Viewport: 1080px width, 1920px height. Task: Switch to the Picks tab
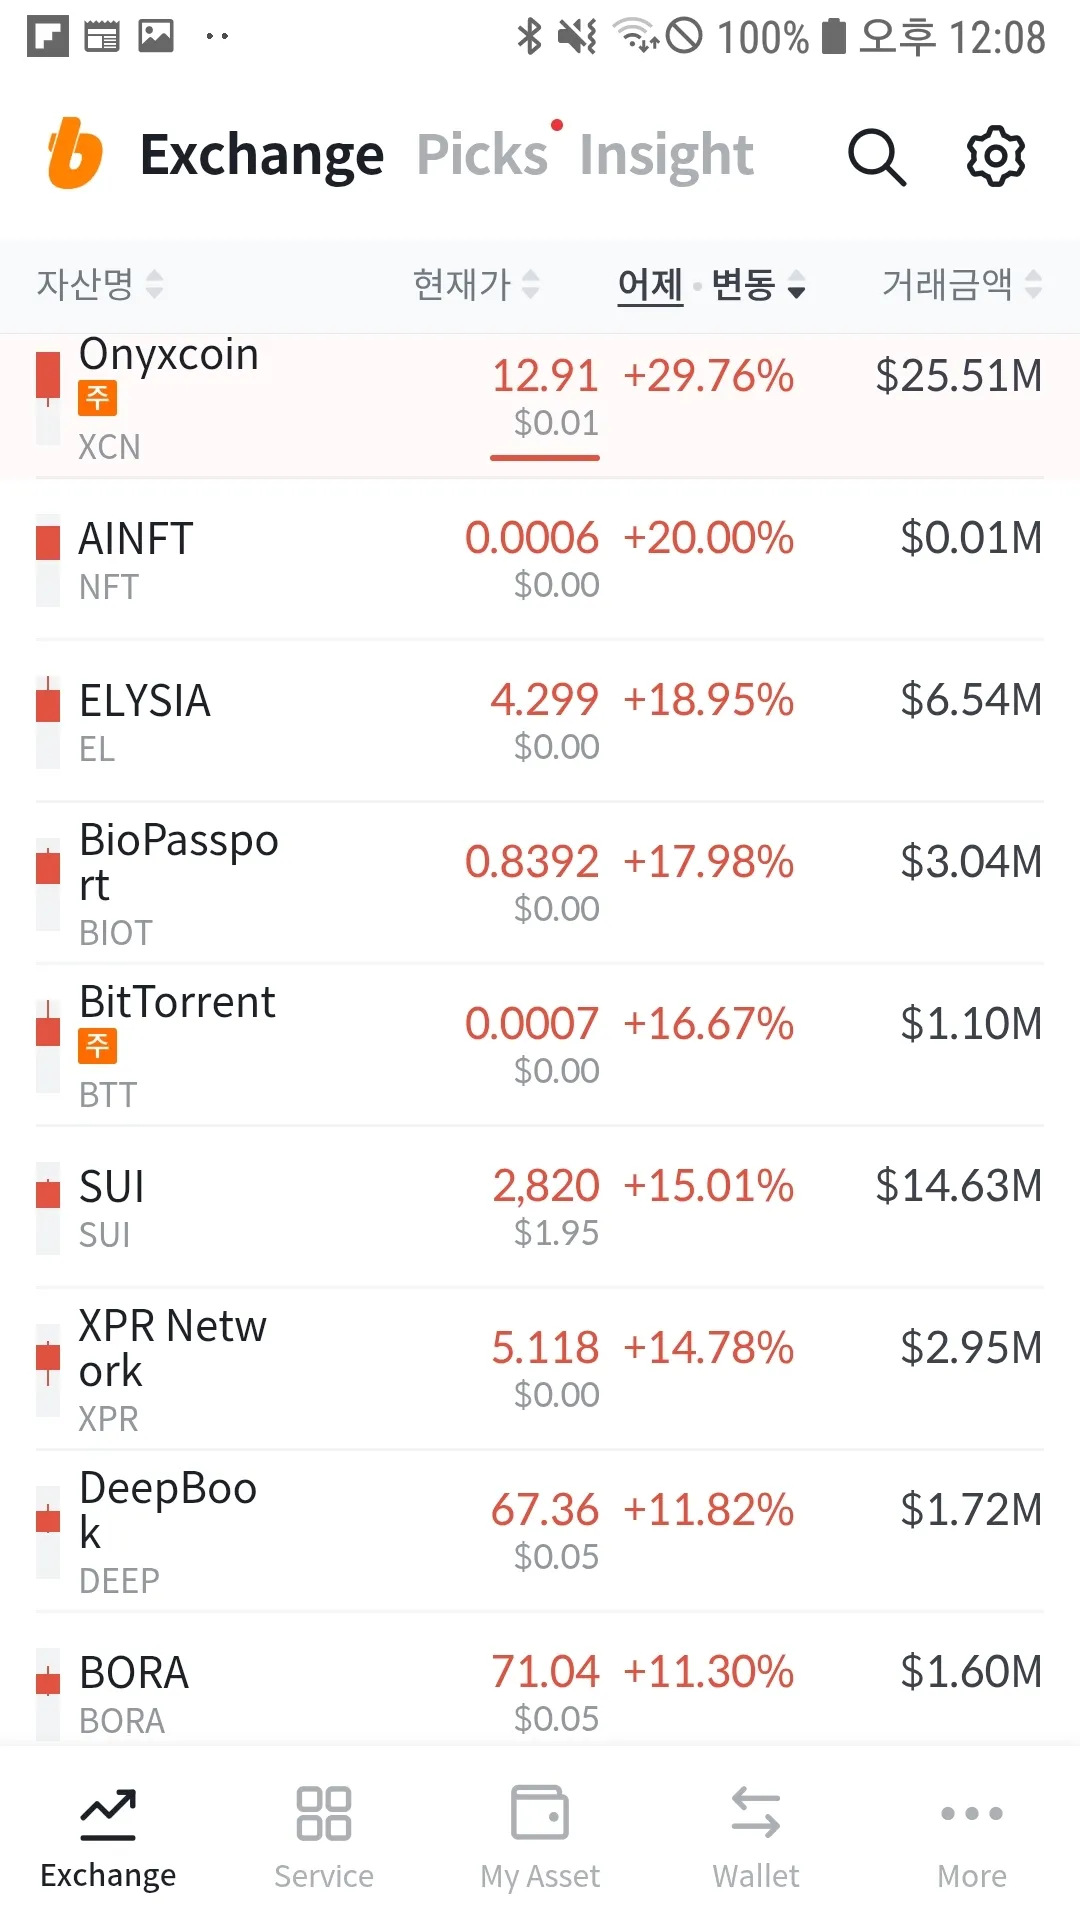click(x=482, y=155)
